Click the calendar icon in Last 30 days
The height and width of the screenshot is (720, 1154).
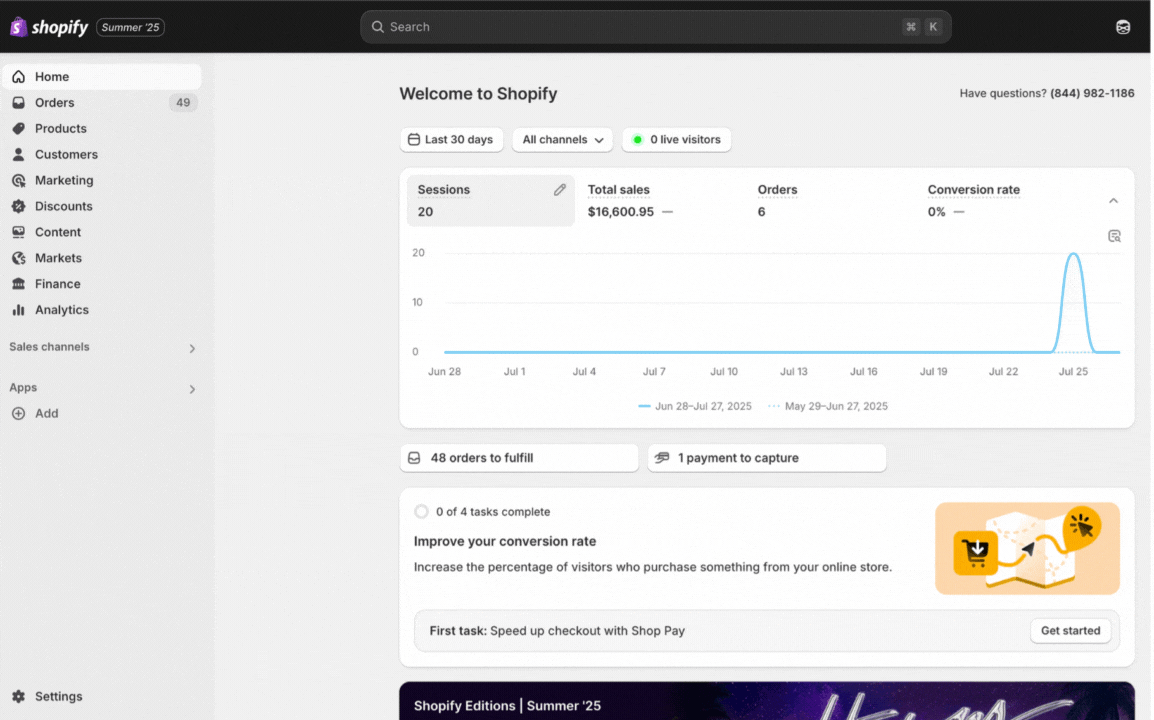pyautogui.click(x=414, y=139)
